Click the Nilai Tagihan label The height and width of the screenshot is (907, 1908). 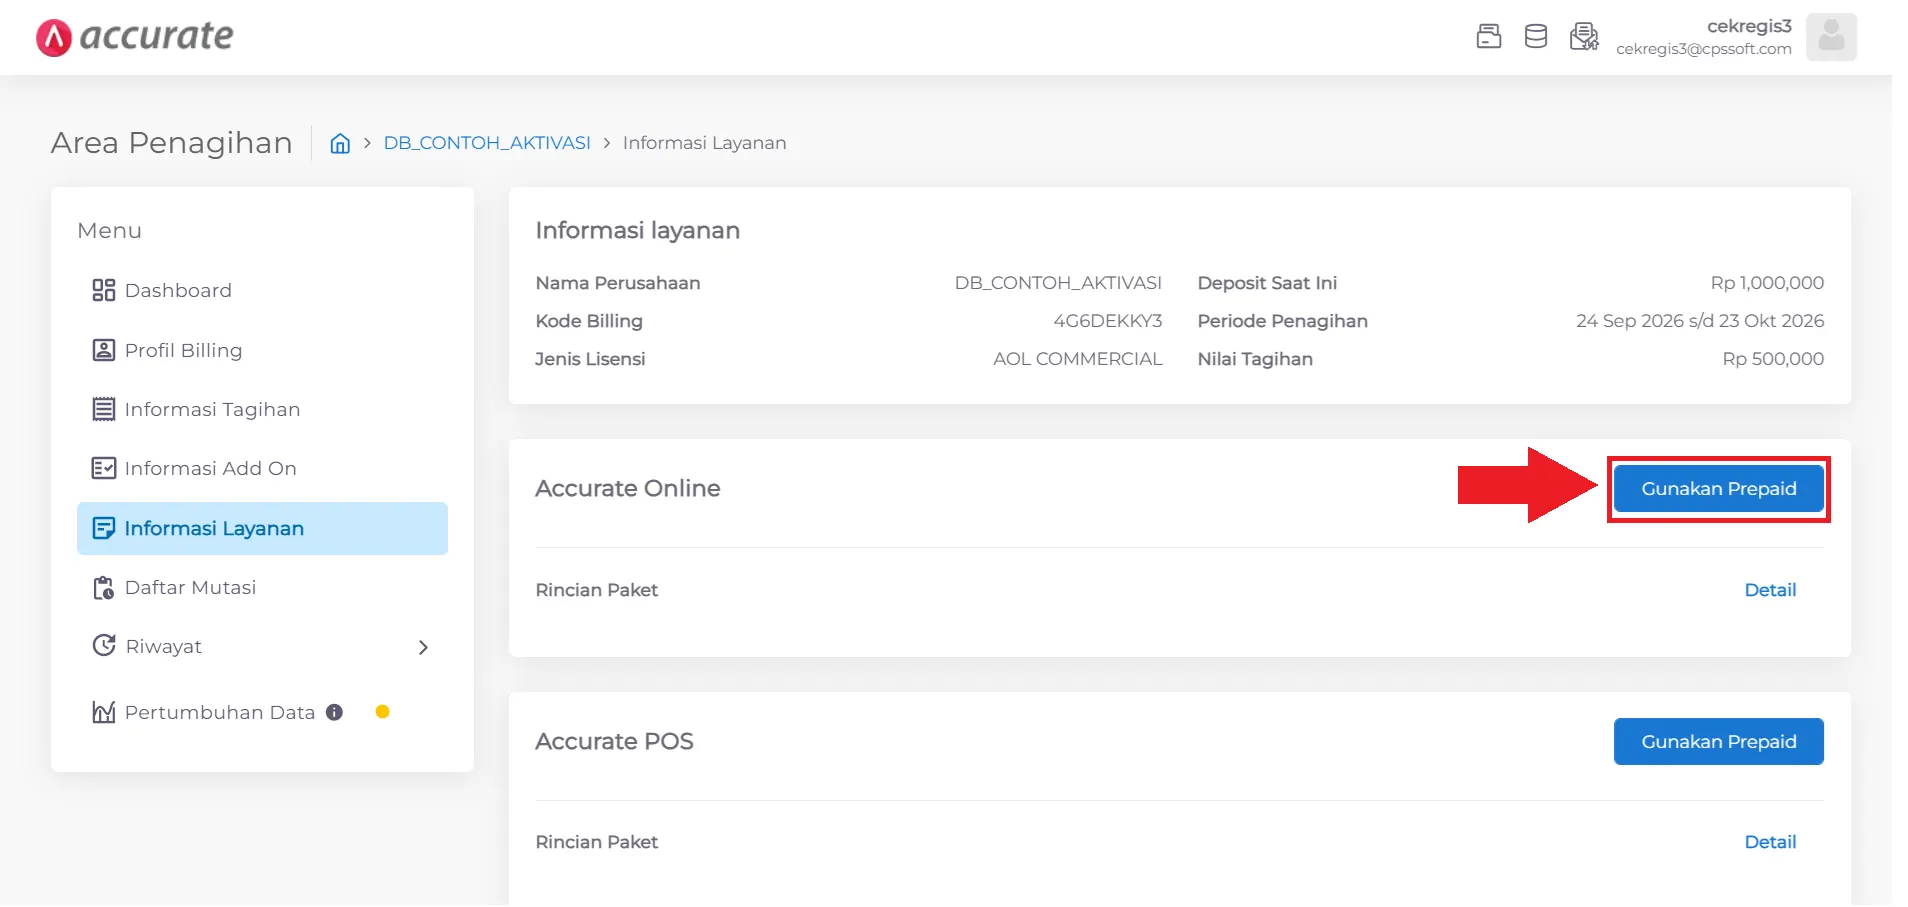1255,359
